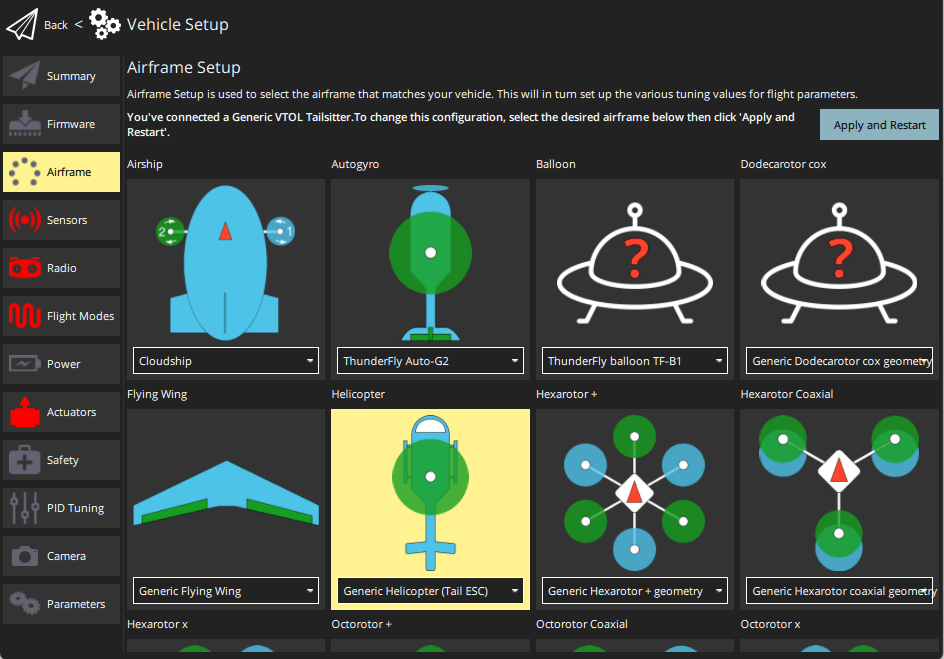Select the Radio controller icon
The image size is (944, 659).
24,268
